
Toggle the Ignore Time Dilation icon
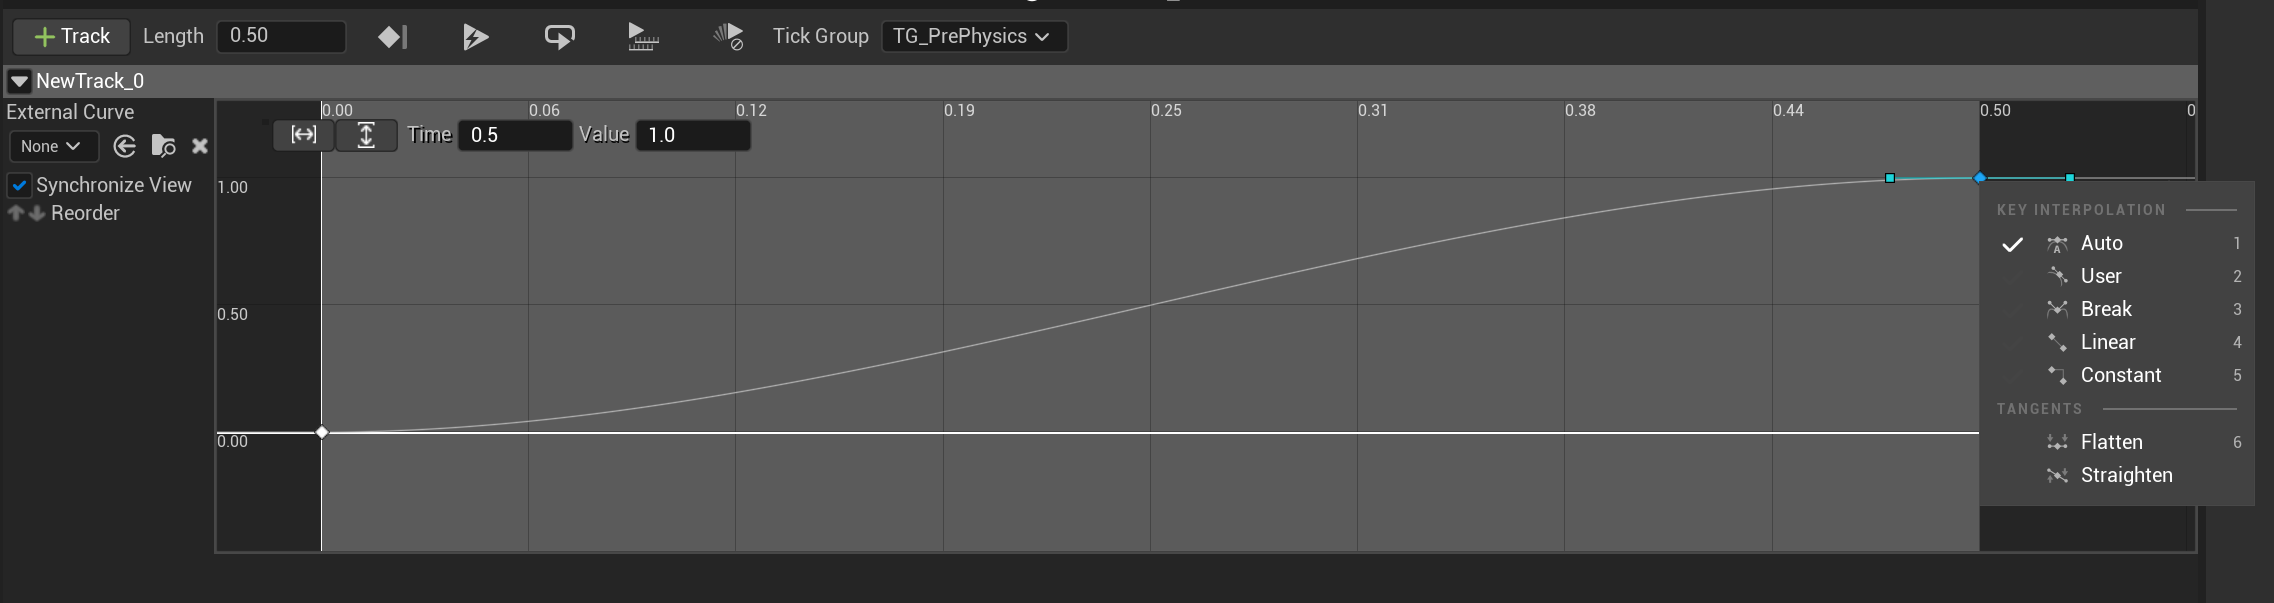click(x=728, y=37)
